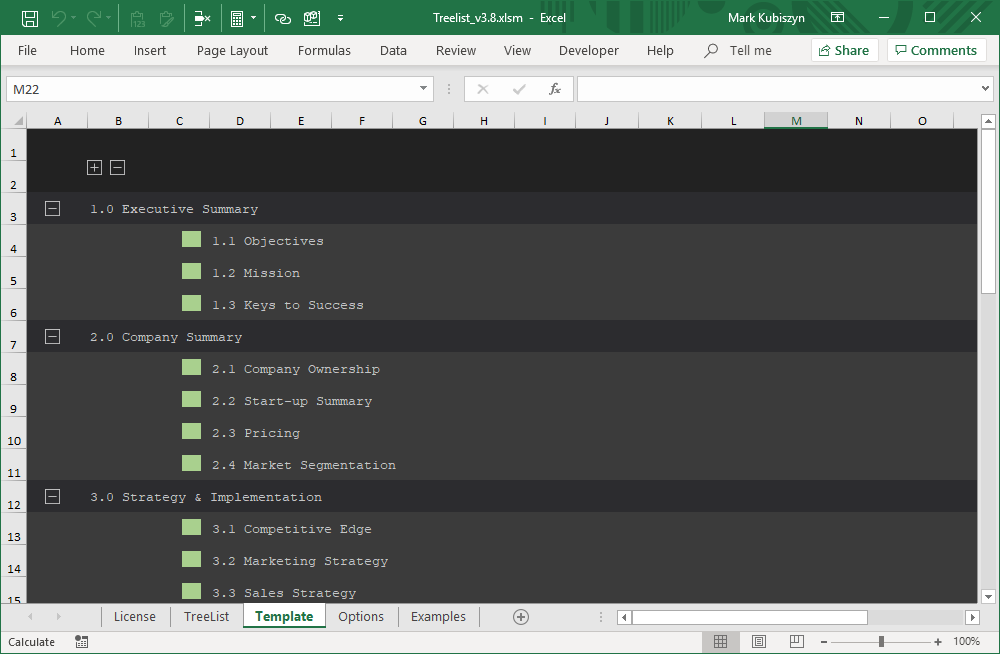Switch to Page Layout view in status bar
The width and height of the screenshot is (1000, 654).
(759, 642)
